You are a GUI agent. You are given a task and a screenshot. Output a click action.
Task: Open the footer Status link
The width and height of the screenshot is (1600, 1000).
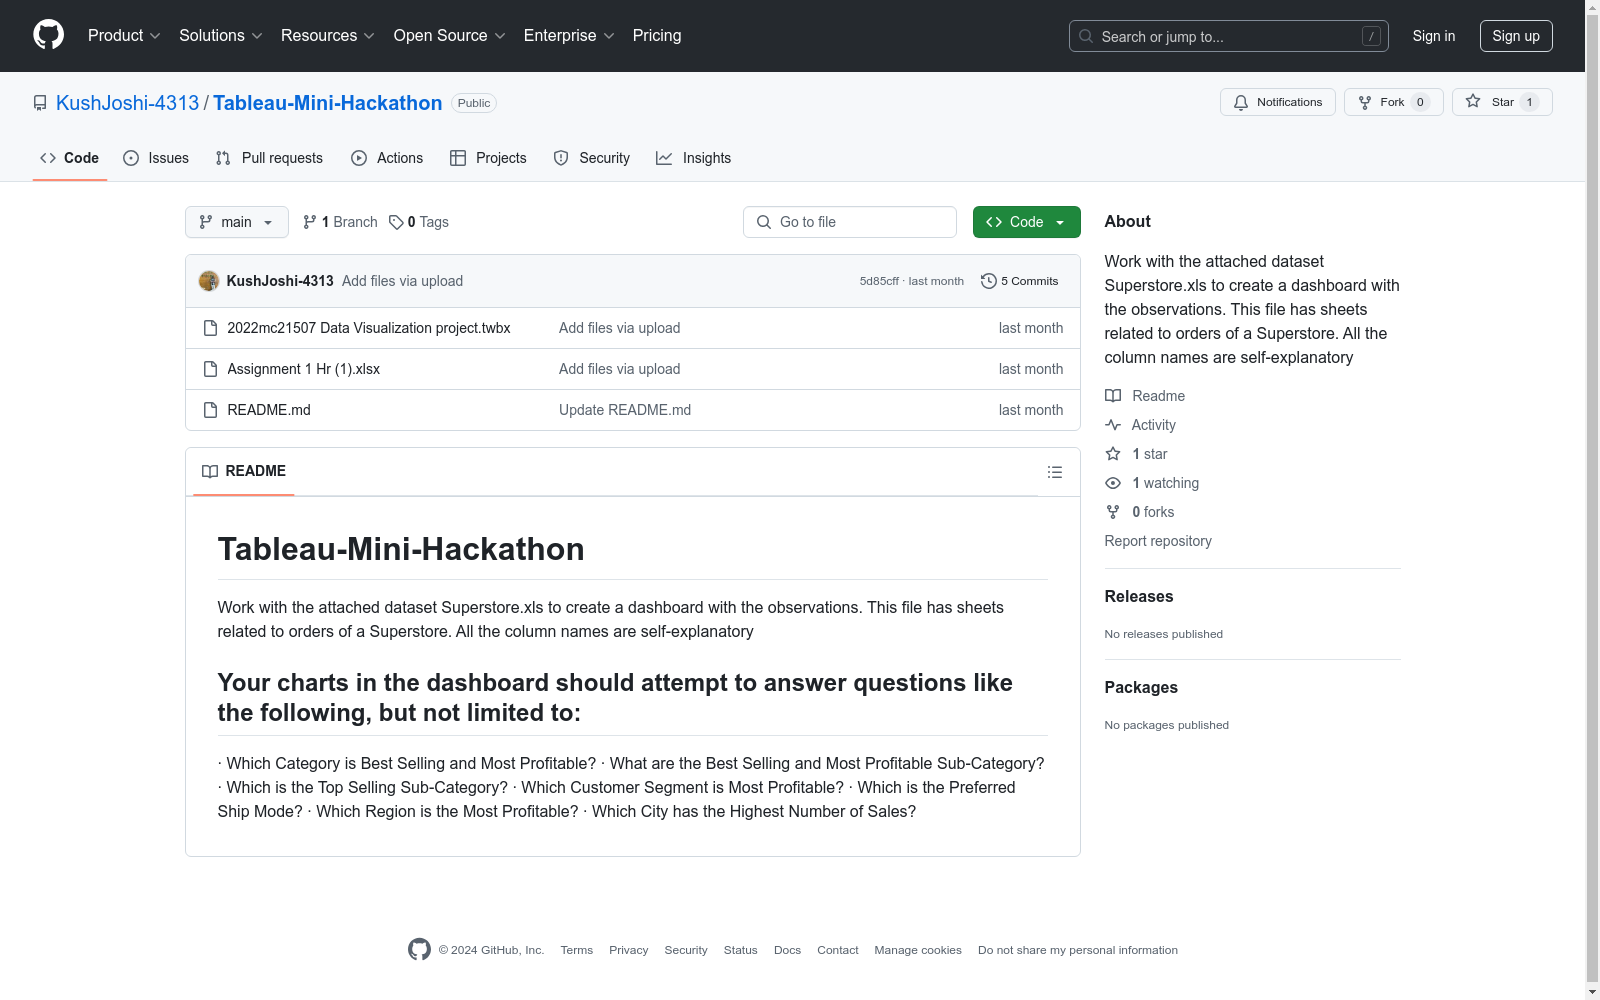[741, 950]
